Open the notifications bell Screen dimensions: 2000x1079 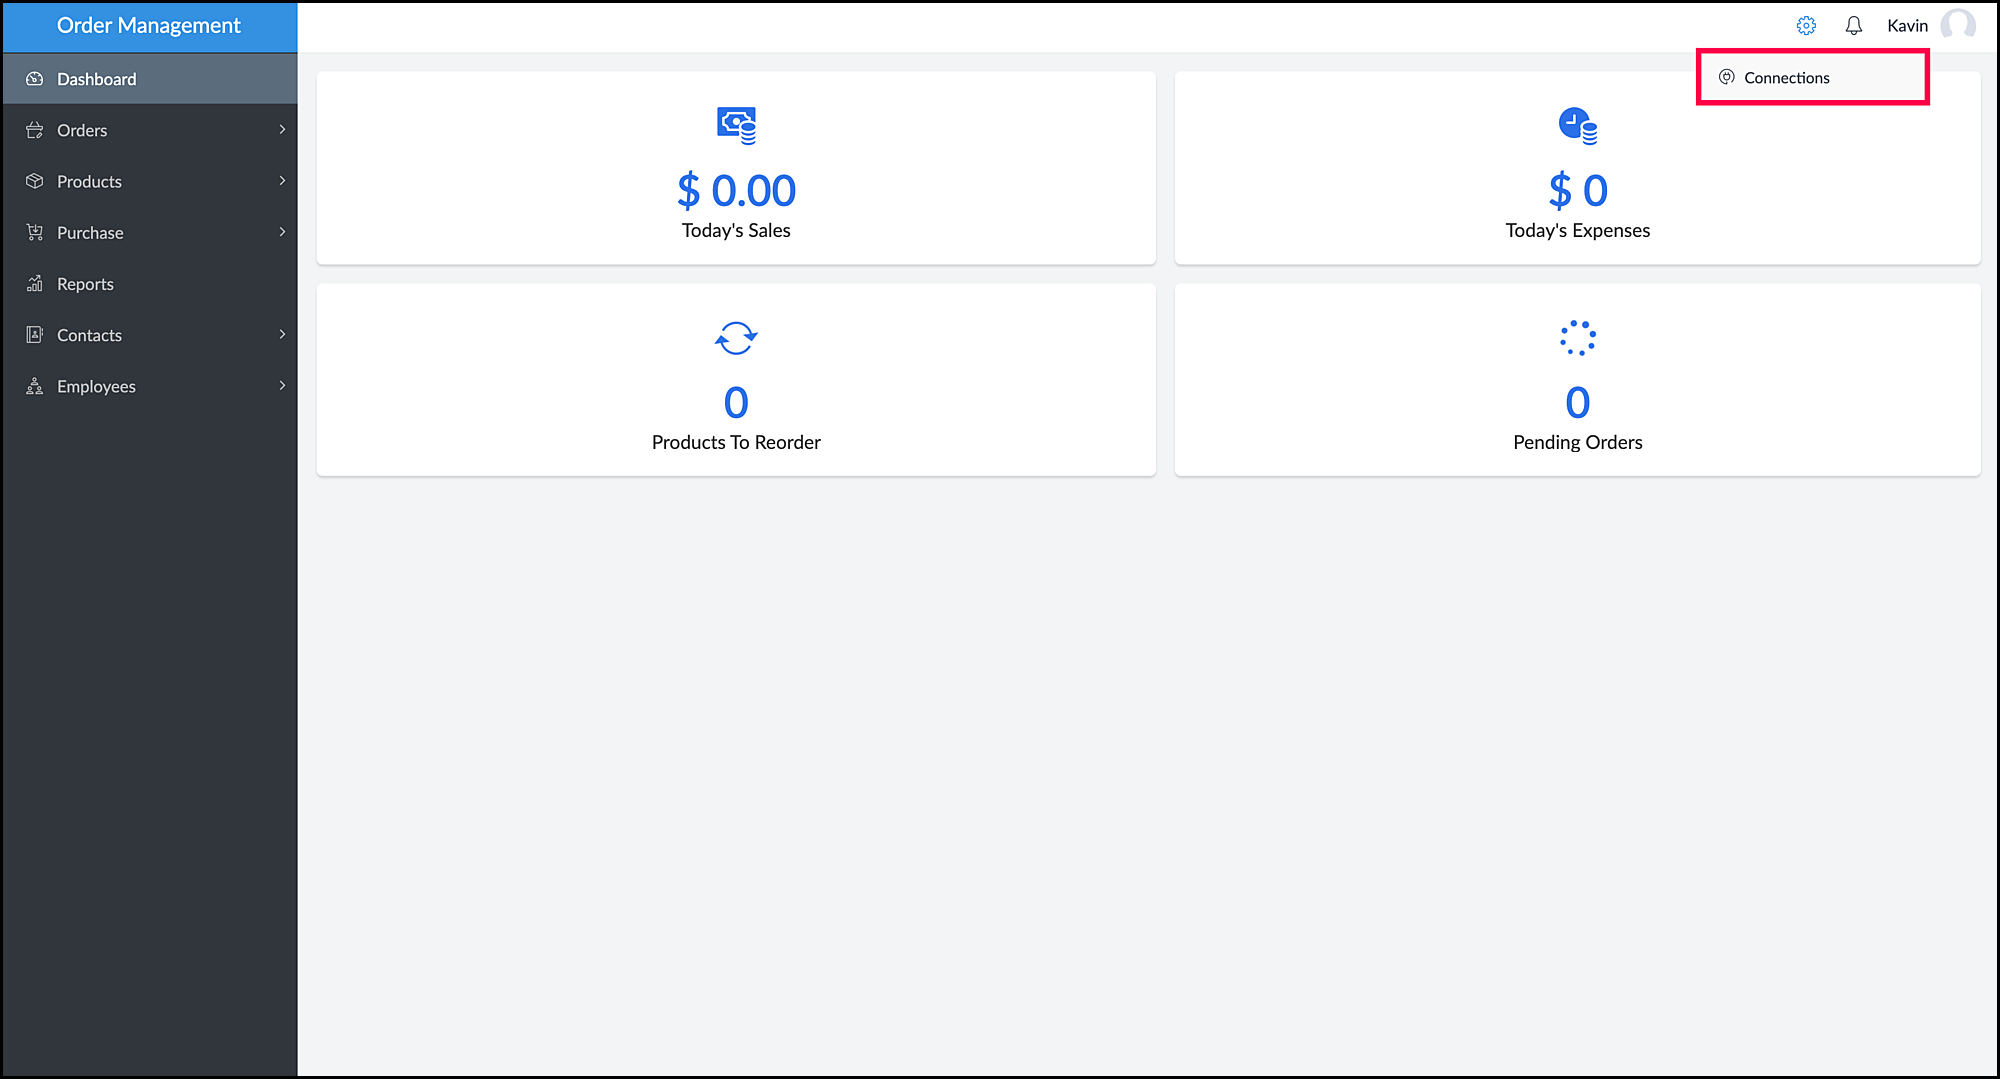coord(1854,26)
